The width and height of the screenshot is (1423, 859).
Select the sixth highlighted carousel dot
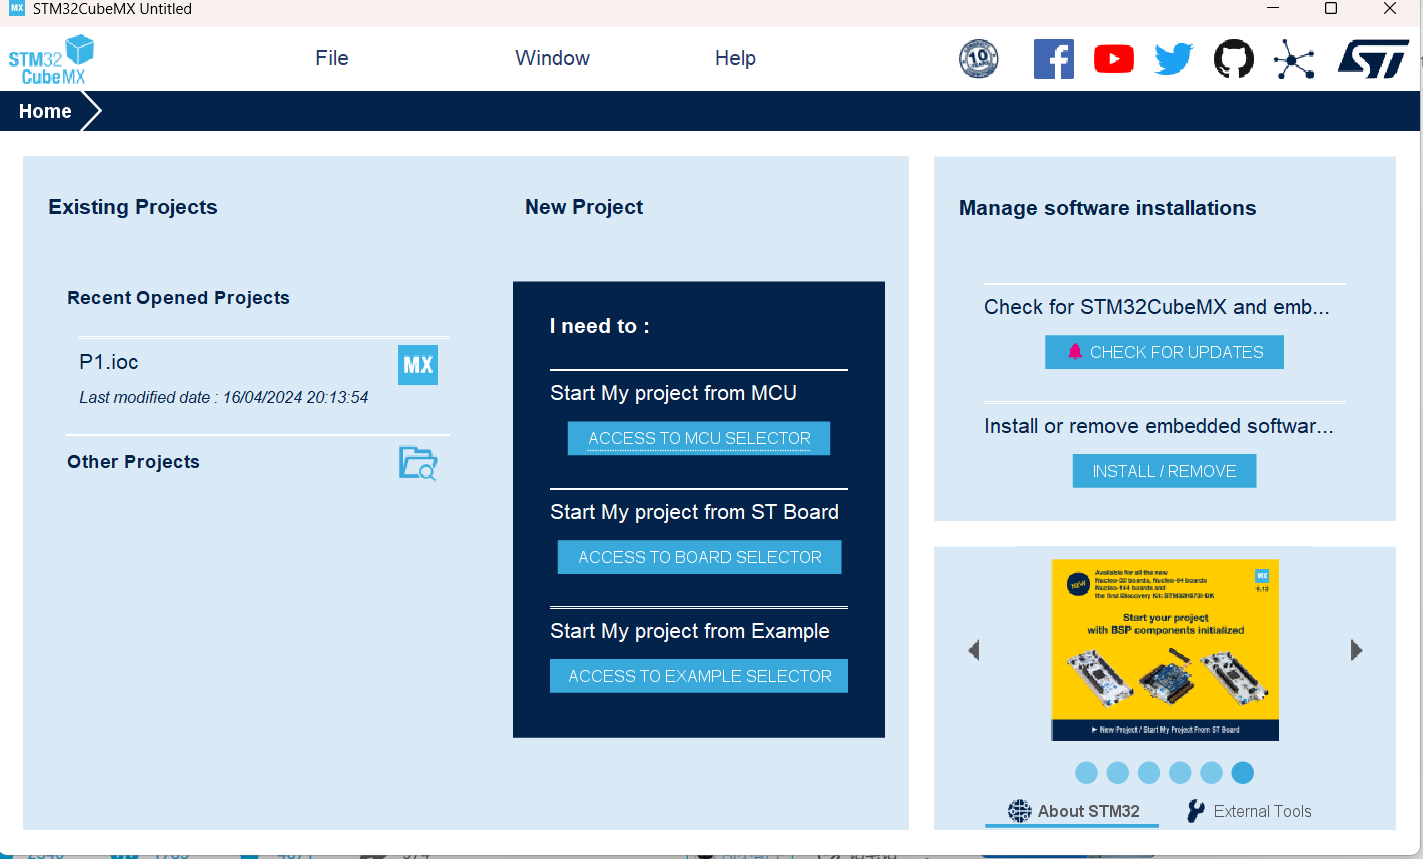(x=1242, y=773)
